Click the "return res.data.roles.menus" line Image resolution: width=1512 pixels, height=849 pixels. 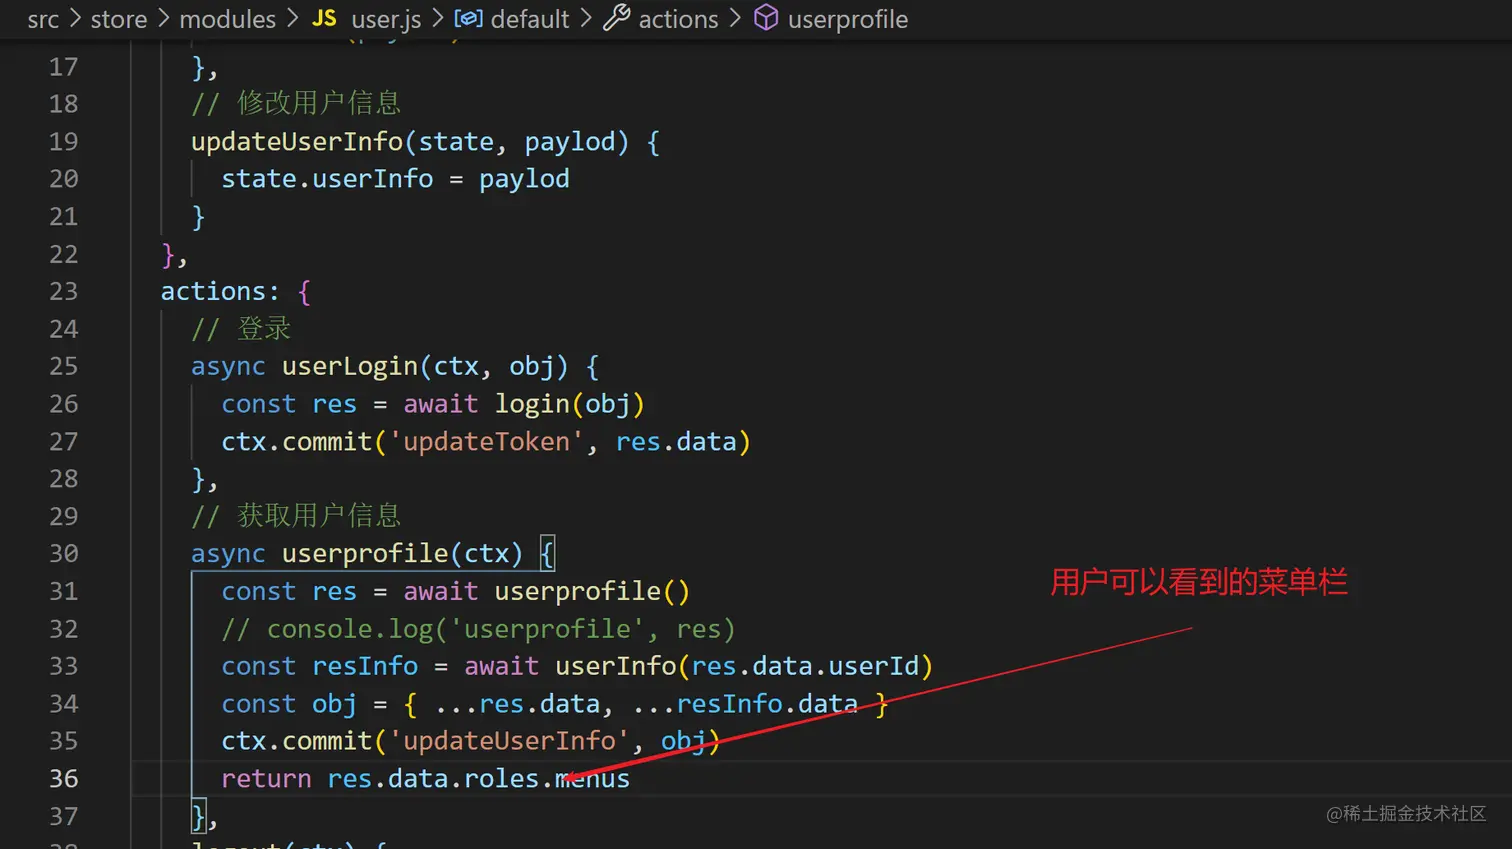(x=425, y=779)
